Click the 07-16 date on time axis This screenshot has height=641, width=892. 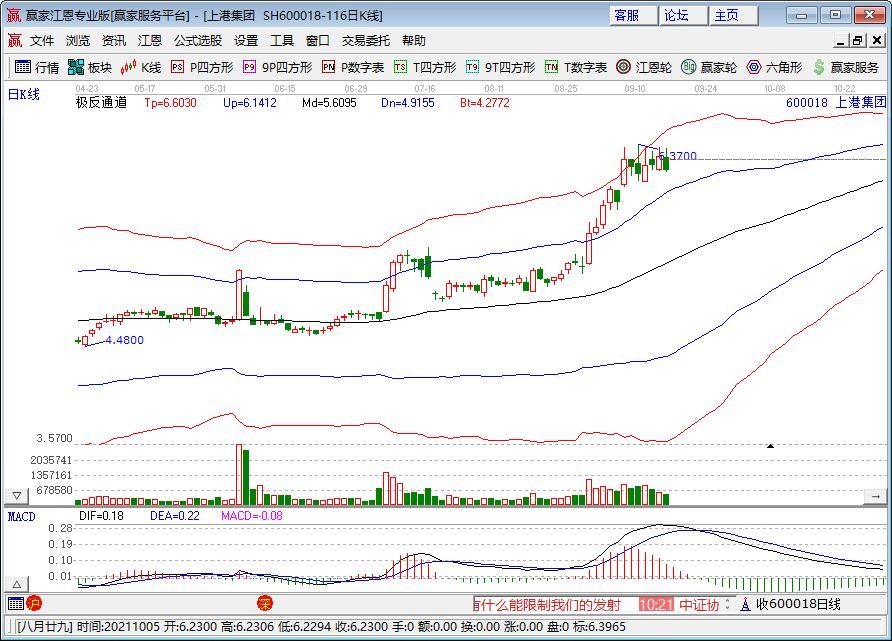(424, 89)
